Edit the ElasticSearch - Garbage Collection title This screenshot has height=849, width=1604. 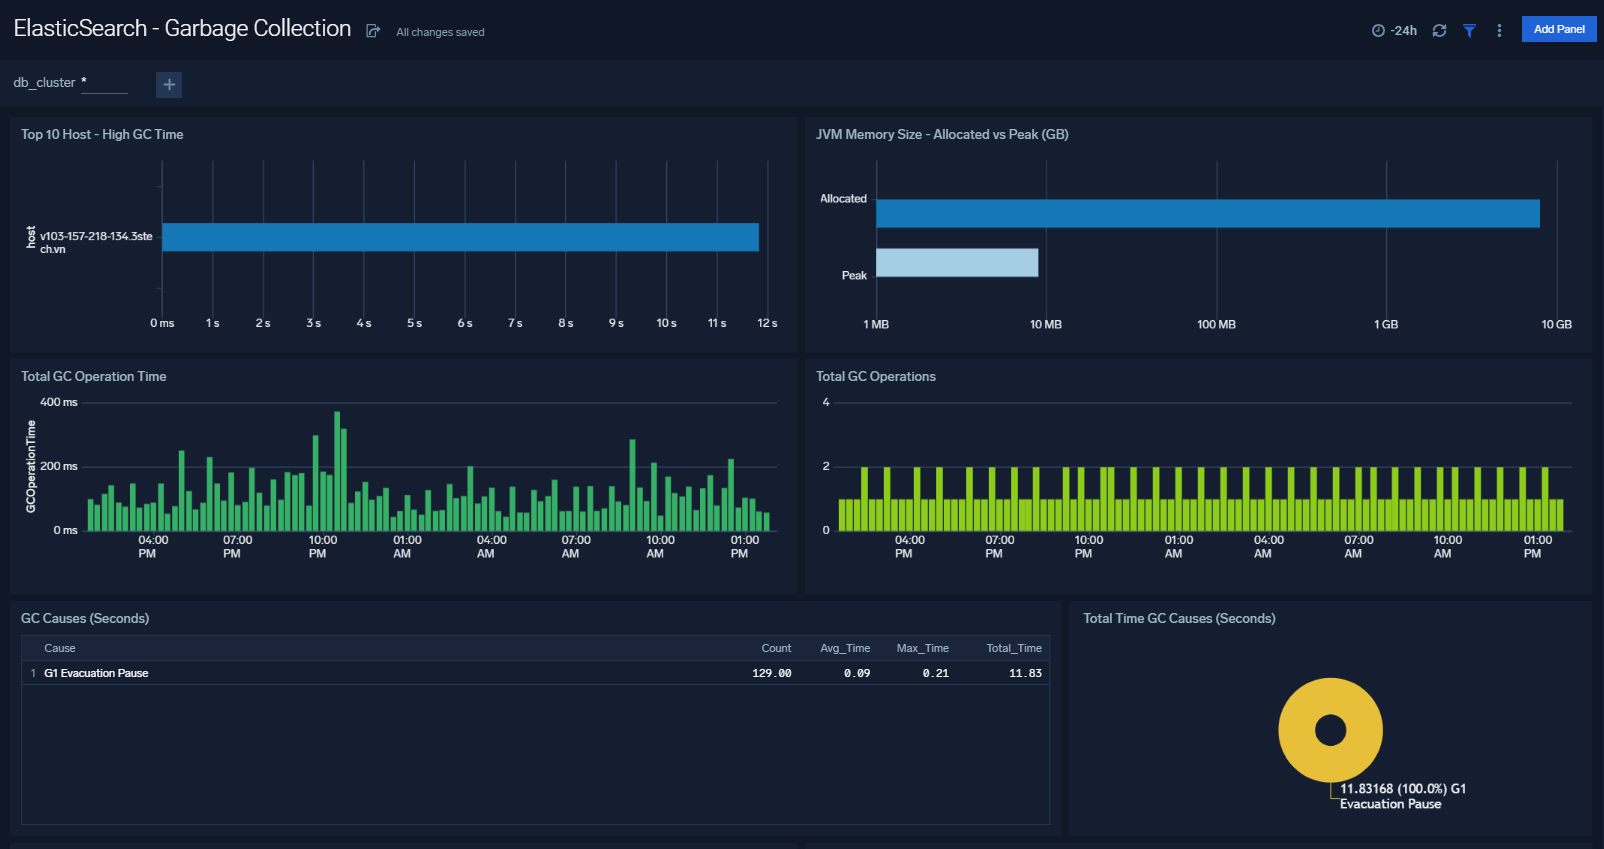point(182,29)
